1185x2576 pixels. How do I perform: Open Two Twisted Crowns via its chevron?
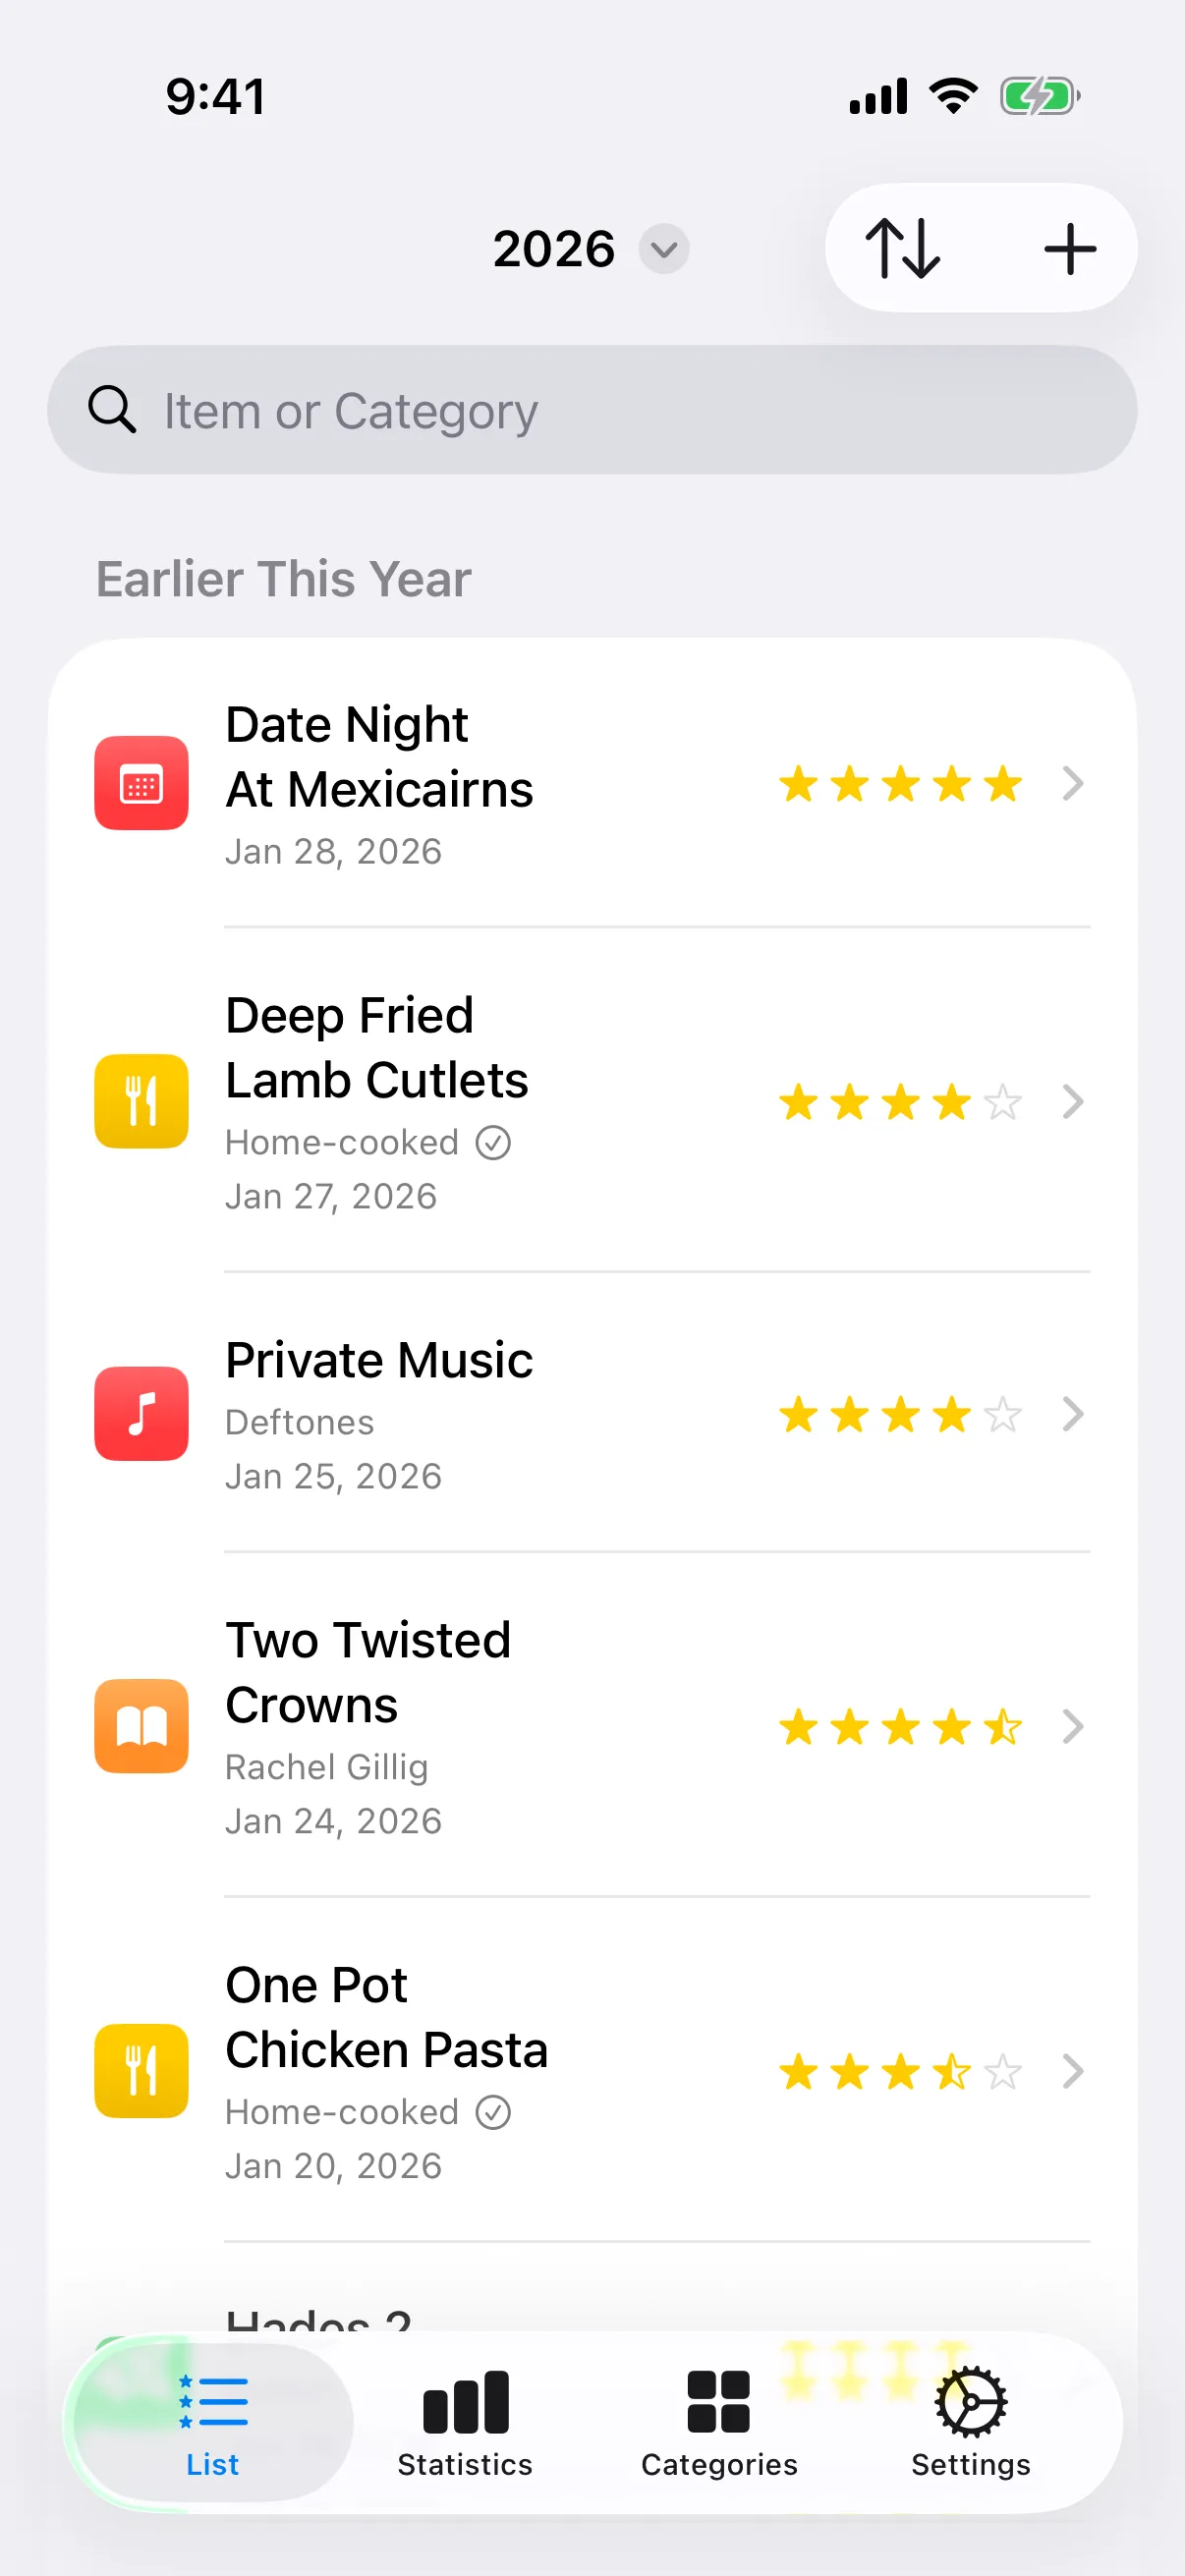[1072, 1726]
